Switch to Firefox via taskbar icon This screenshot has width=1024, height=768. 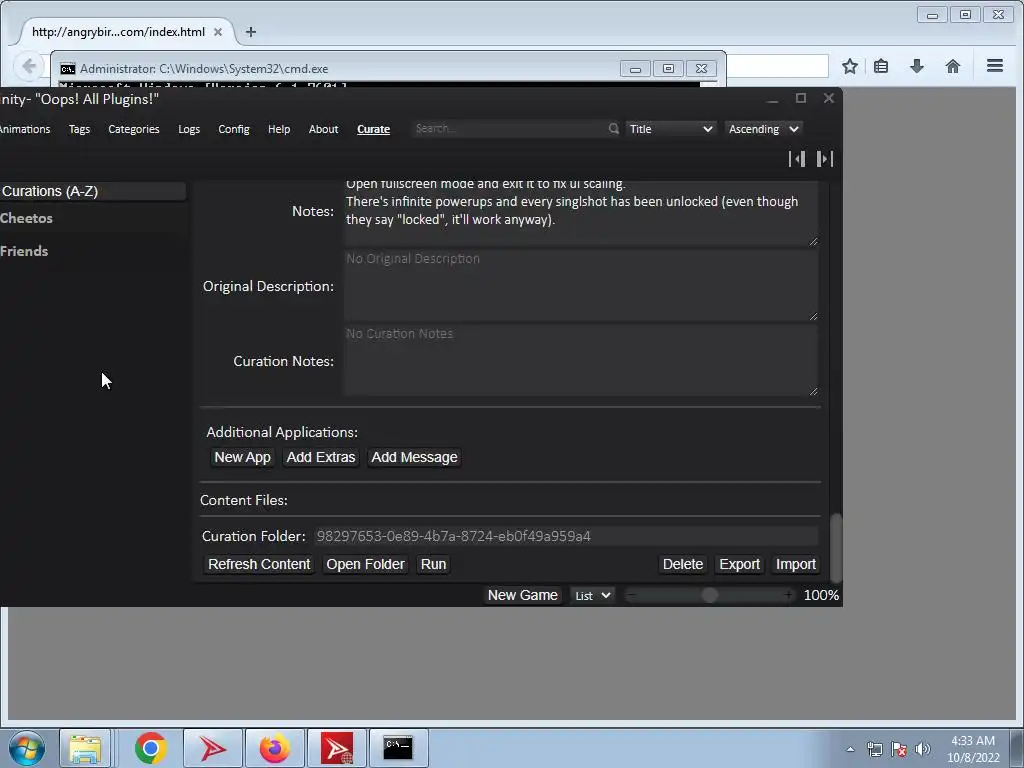274,748
